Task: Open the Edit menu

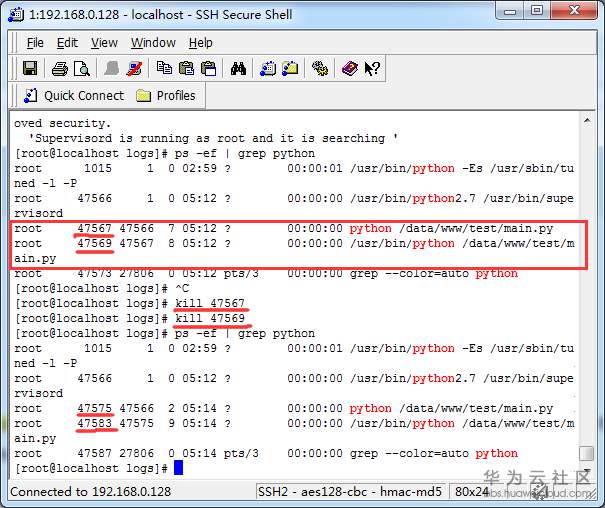Action: (67, 43)
